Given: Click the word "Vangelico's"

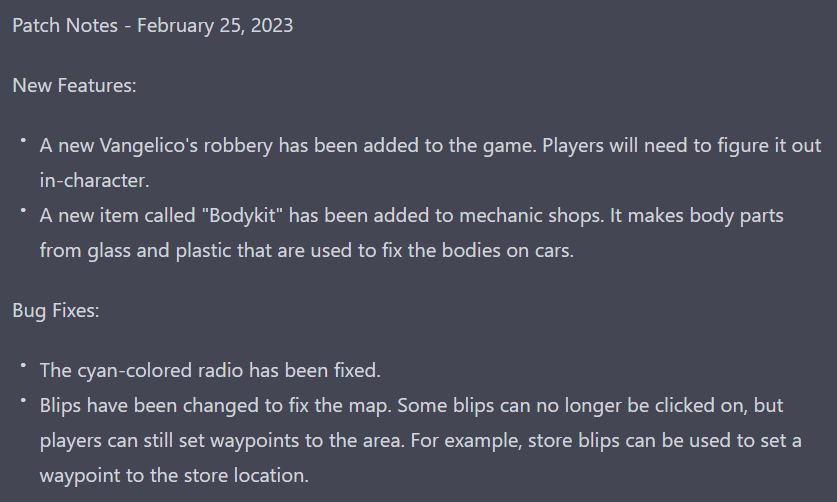Looking at the screenshot, I should (x=144, y=146).
